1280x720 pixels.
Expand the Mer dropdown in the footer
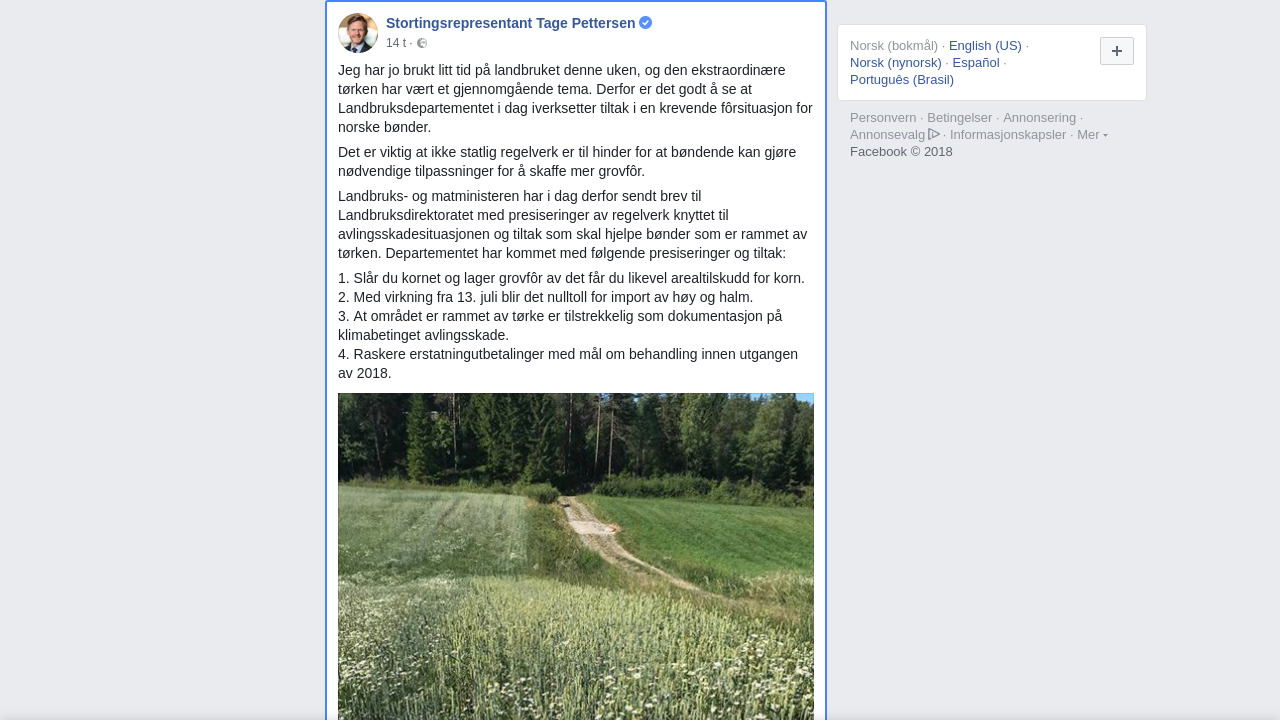point(1092,135)
